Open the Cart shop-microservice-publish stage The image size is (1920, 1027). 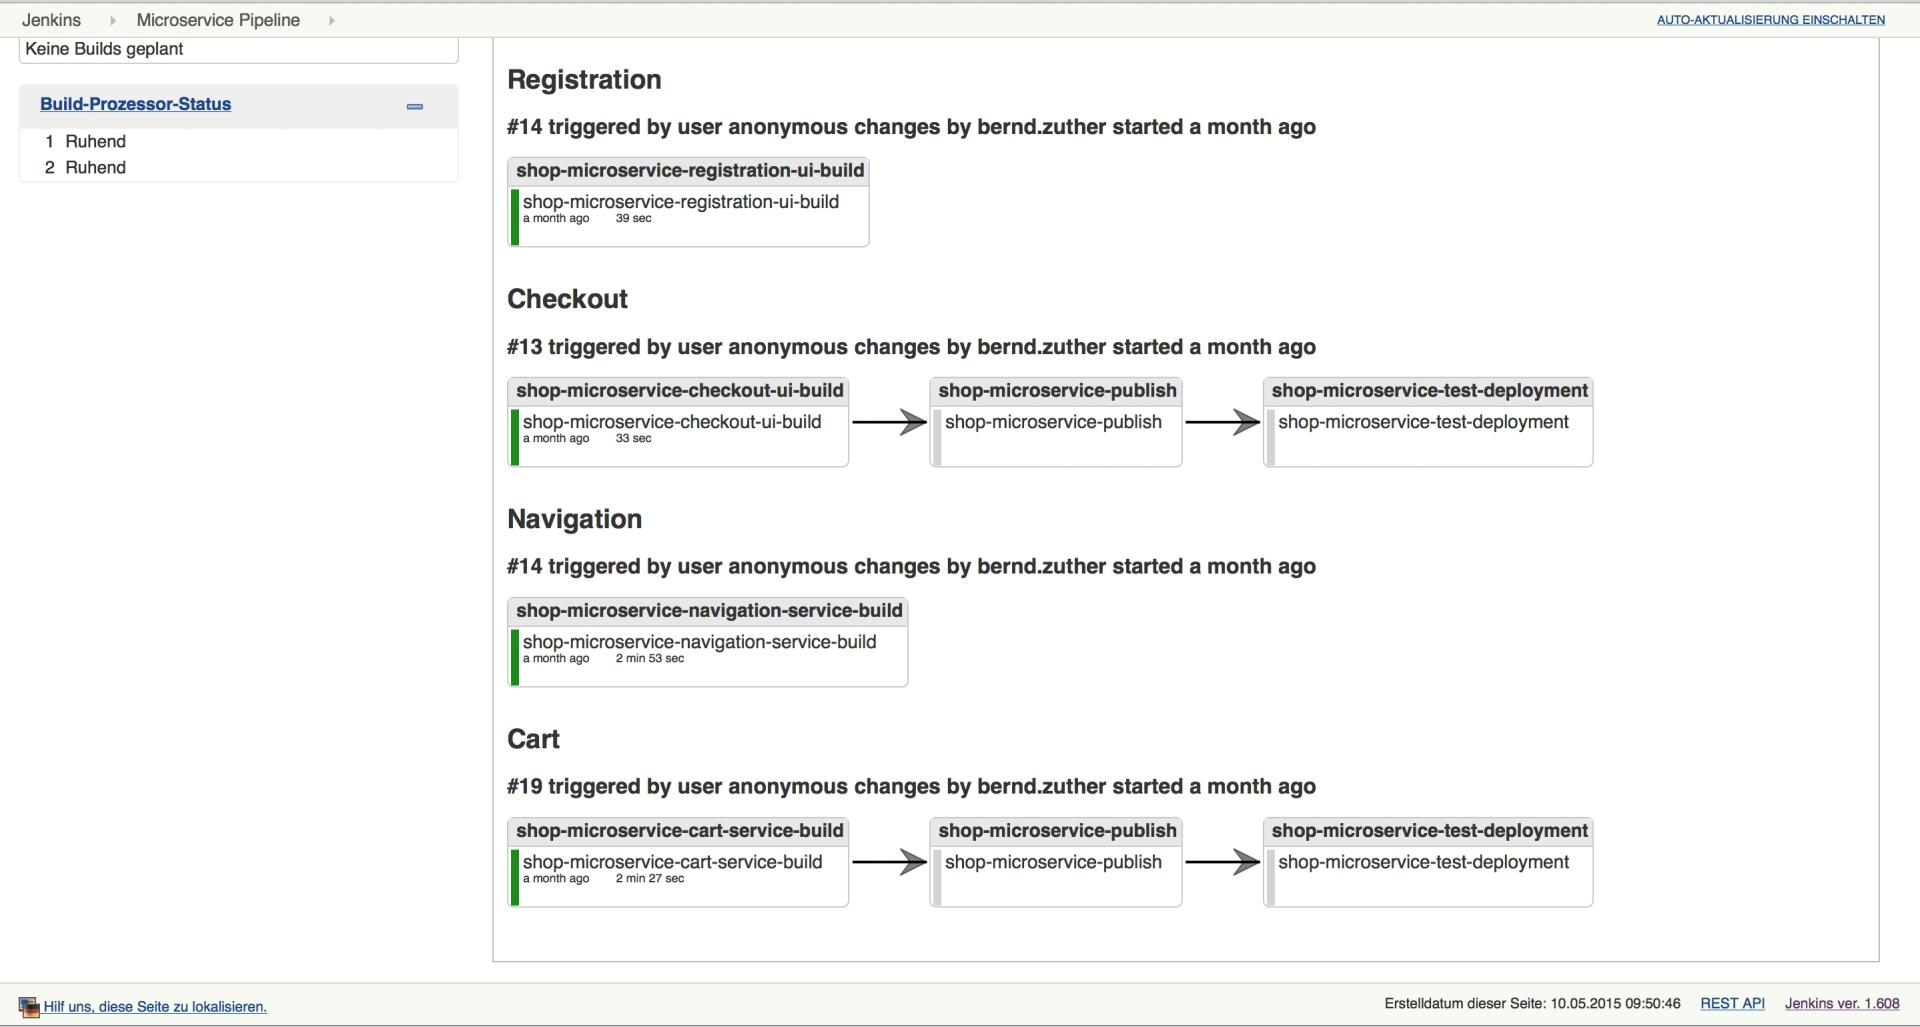click(1053, 862)
